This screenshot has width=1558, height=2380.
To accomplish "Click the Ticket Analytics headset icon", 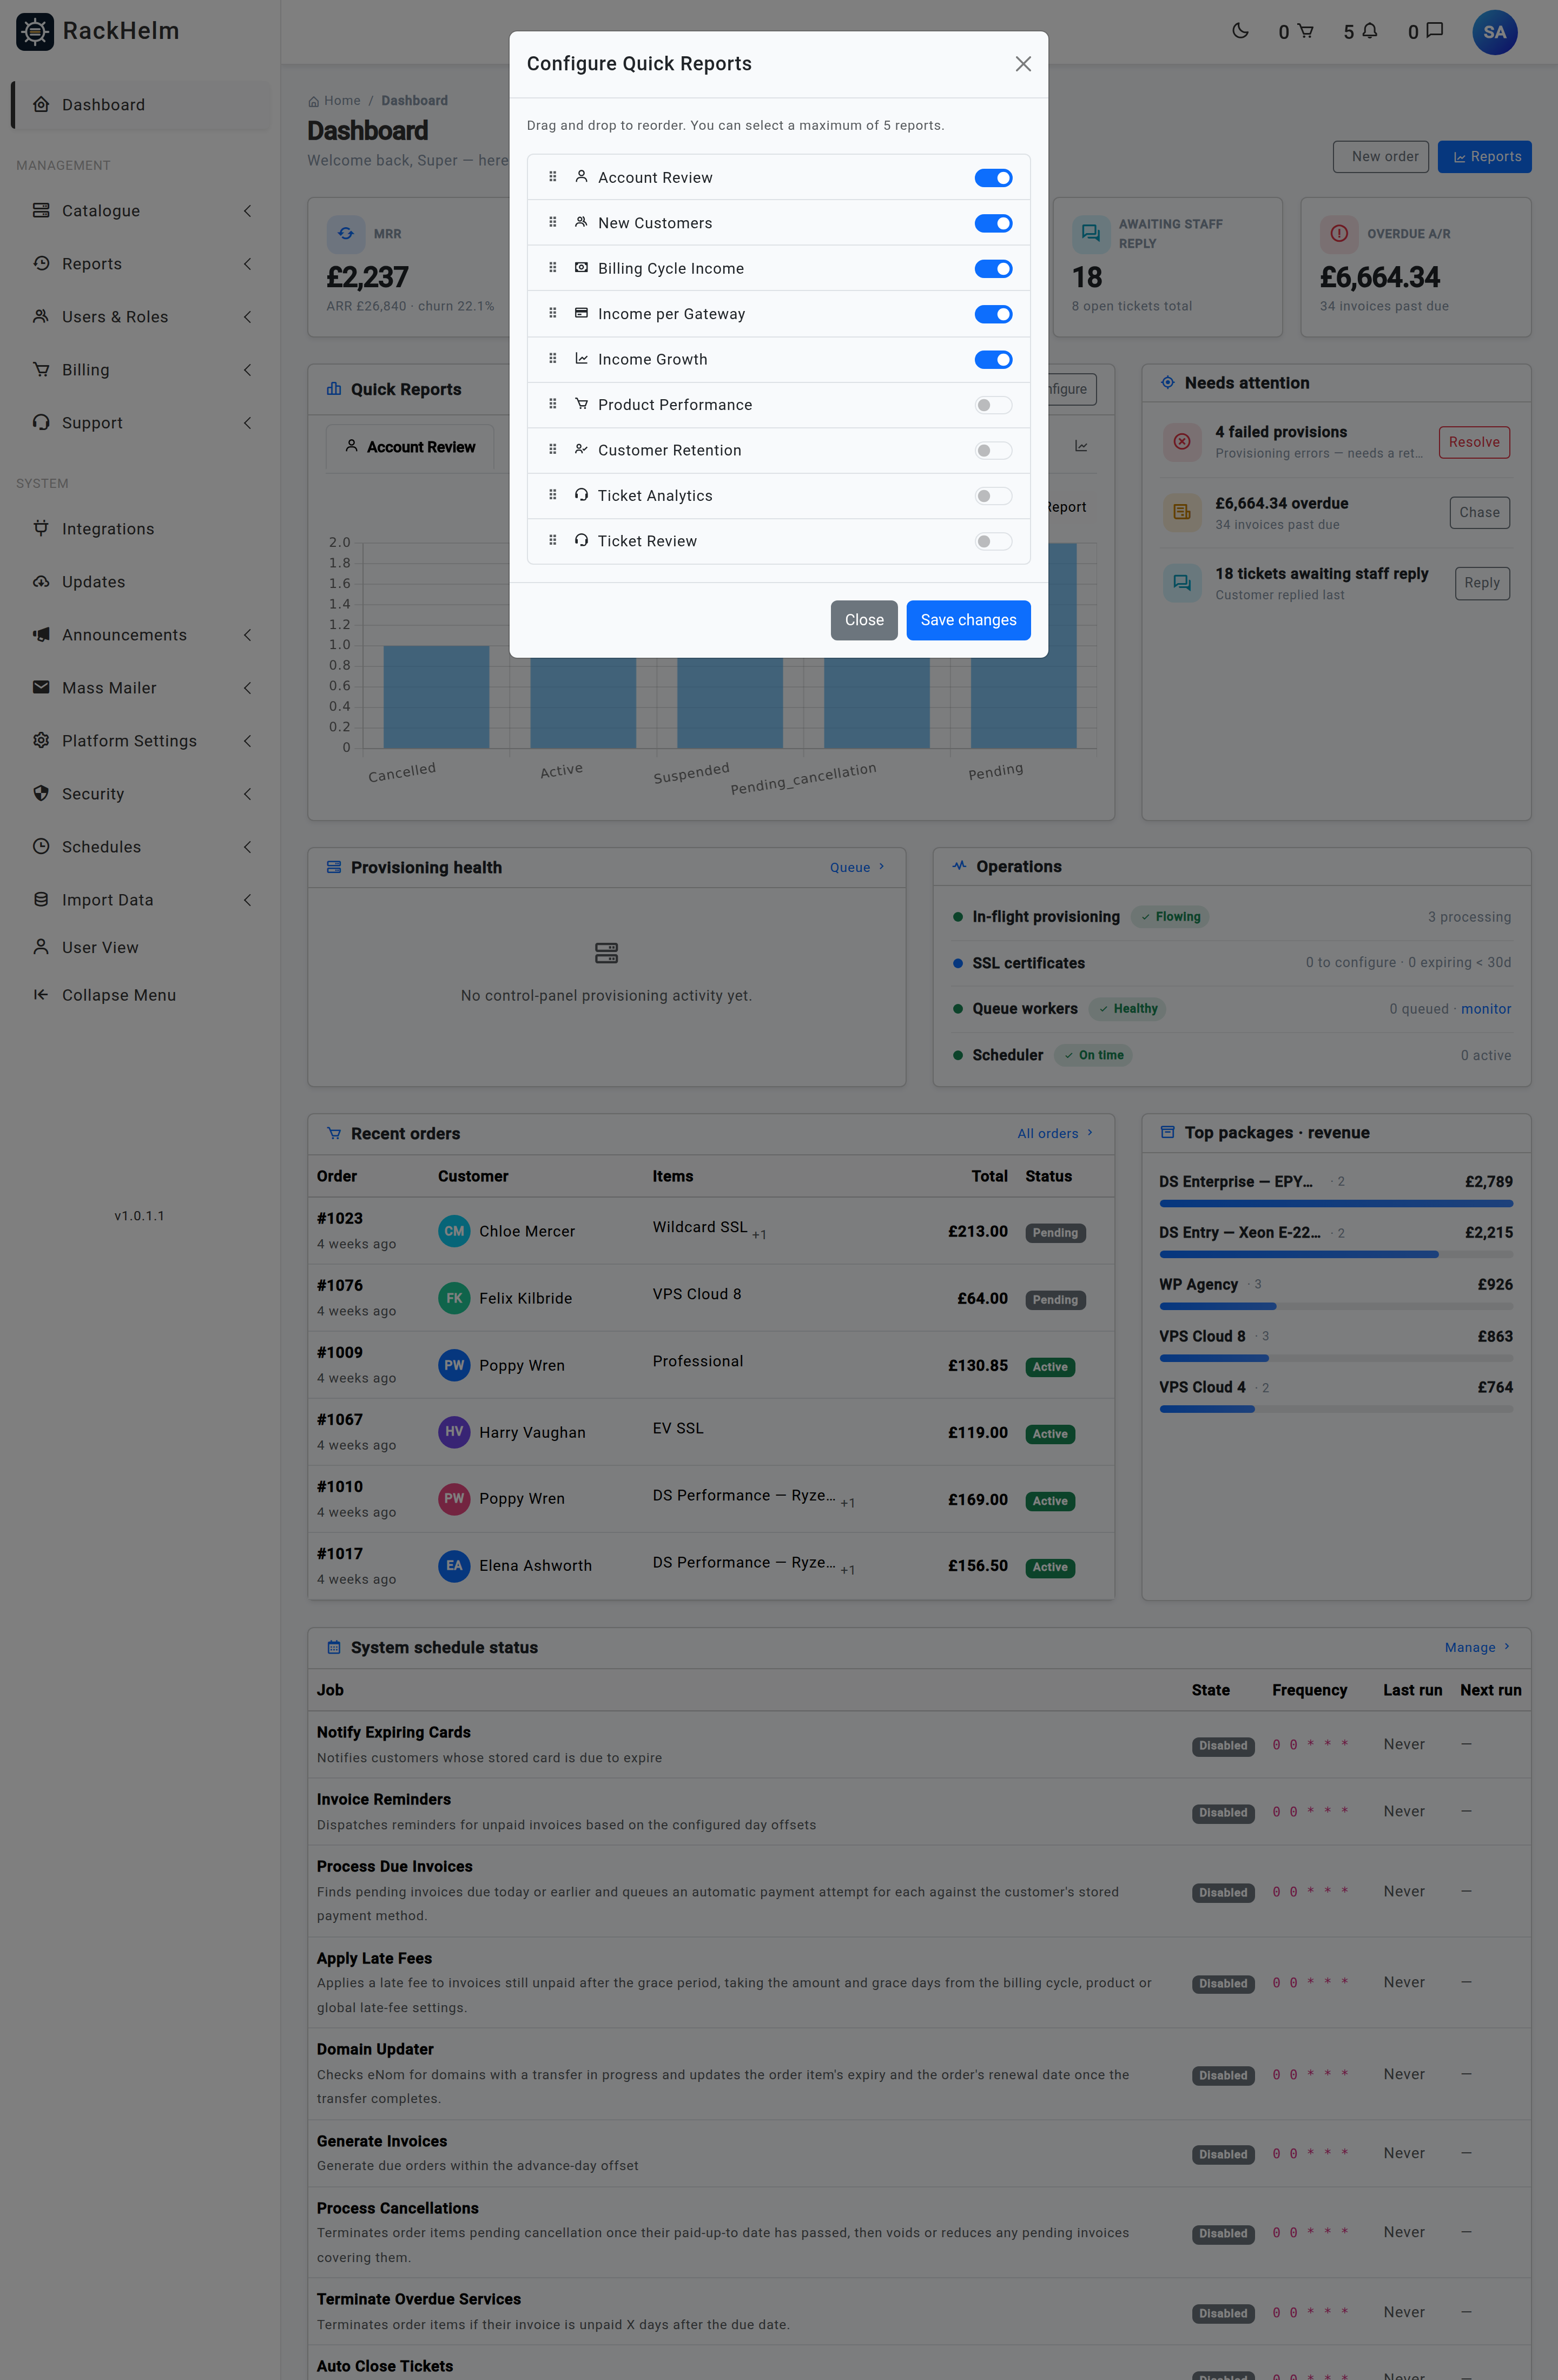I will 581,495.
